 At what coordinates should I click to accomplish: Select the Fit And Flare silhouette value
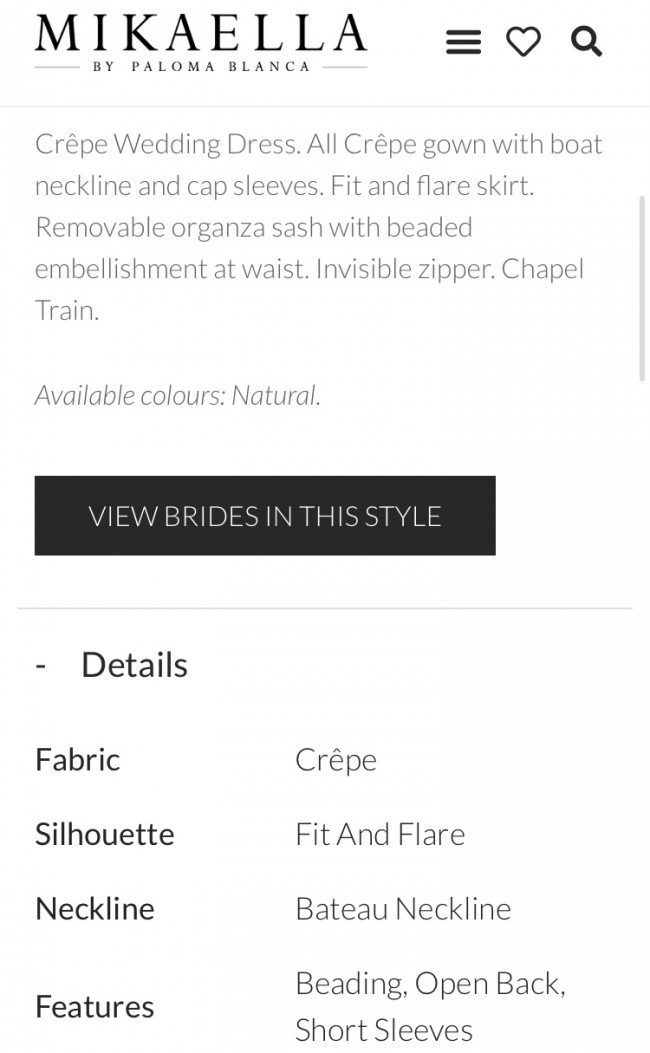(x=381, y=833)
